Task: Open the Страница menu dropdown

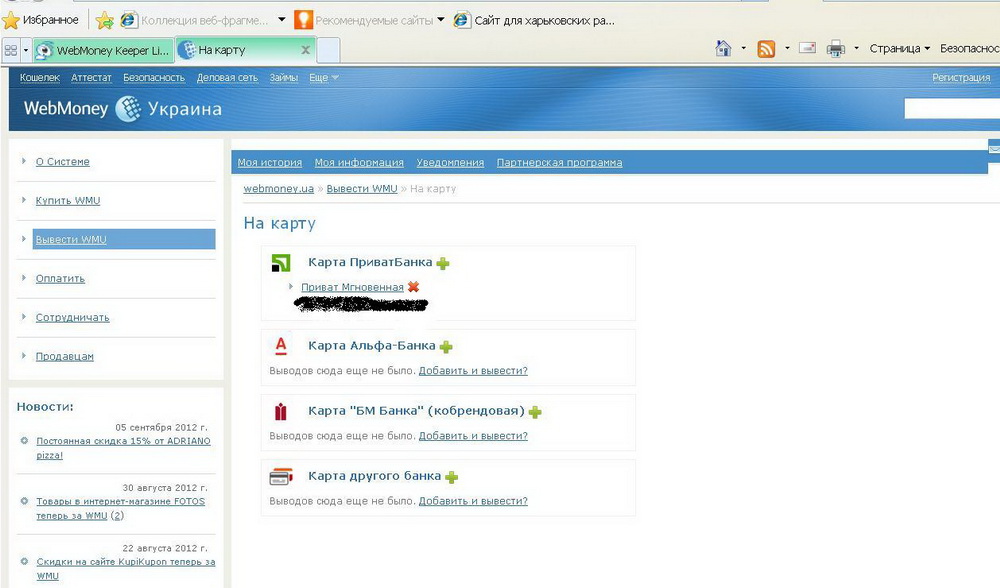Action: click(x=900, y=48)
